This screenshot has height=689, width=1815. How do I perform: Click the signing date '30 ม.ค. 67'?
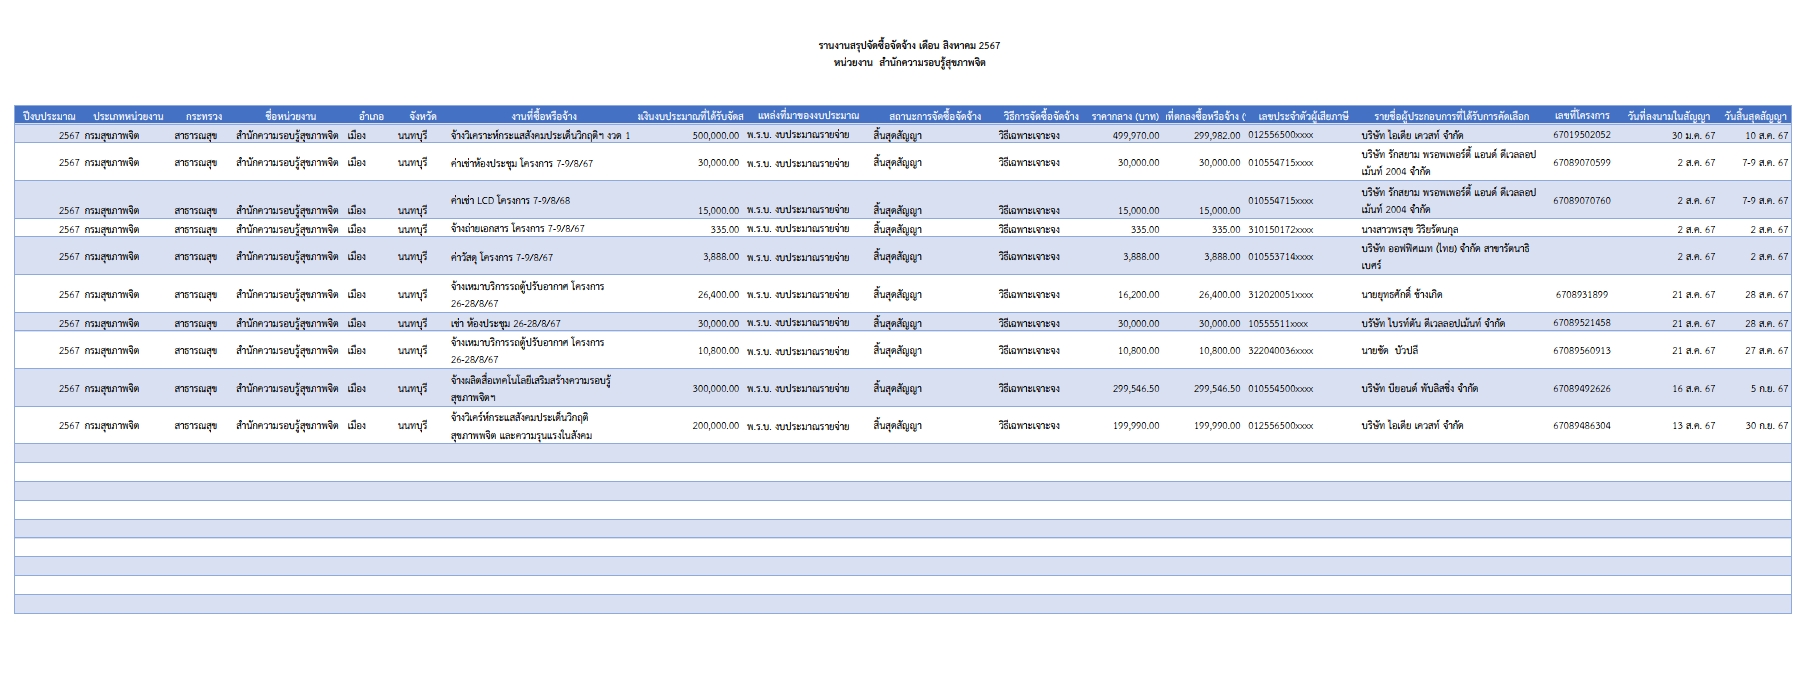click(x=1693, y=135)
